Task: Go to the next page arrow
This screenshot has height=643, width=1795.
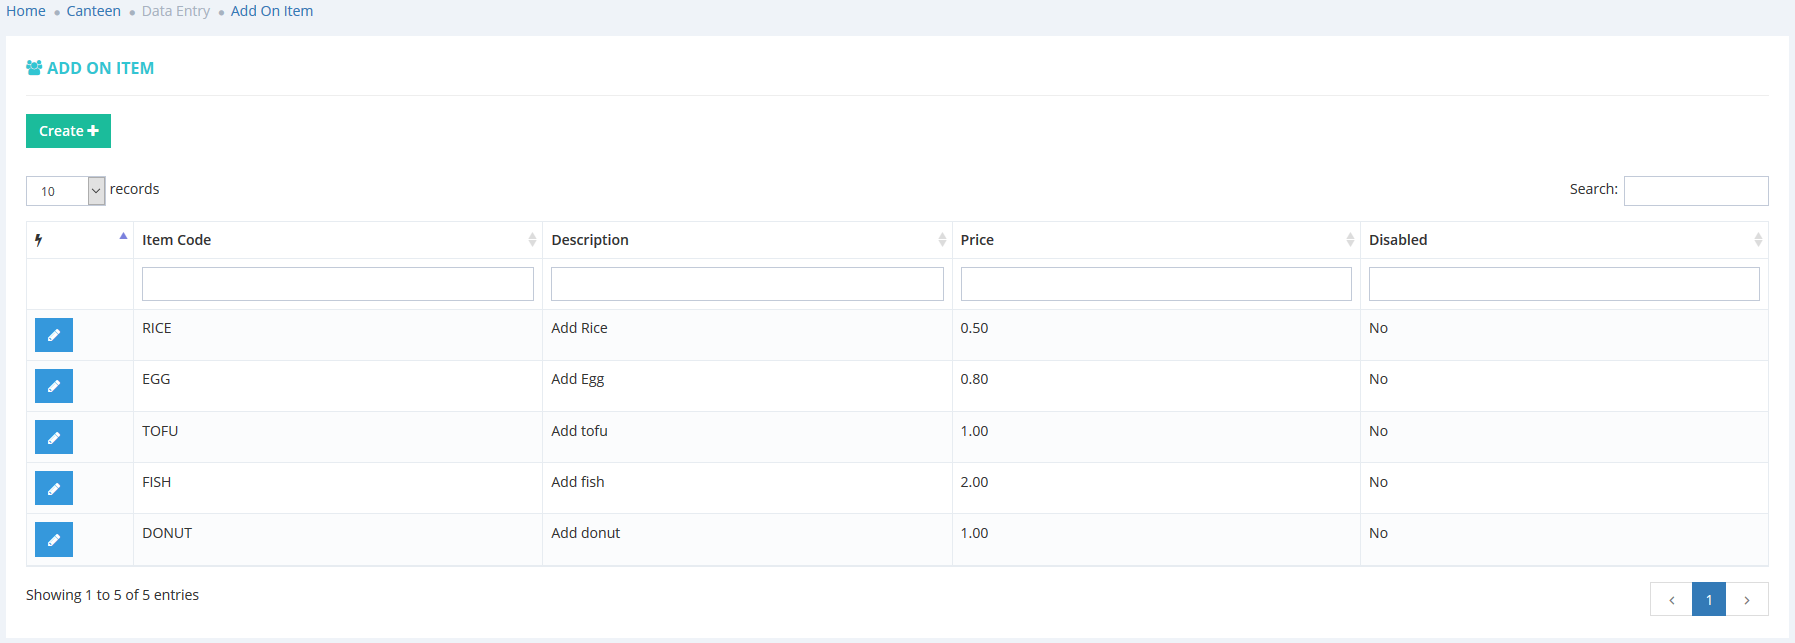Action: [x=1747, y=599]
